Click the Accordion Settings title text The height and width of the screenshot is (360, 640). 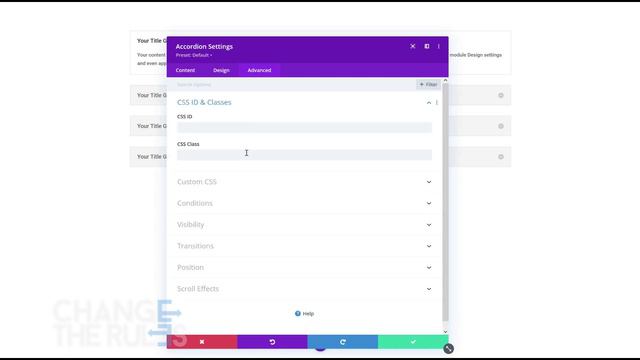[x=204, y=47]
